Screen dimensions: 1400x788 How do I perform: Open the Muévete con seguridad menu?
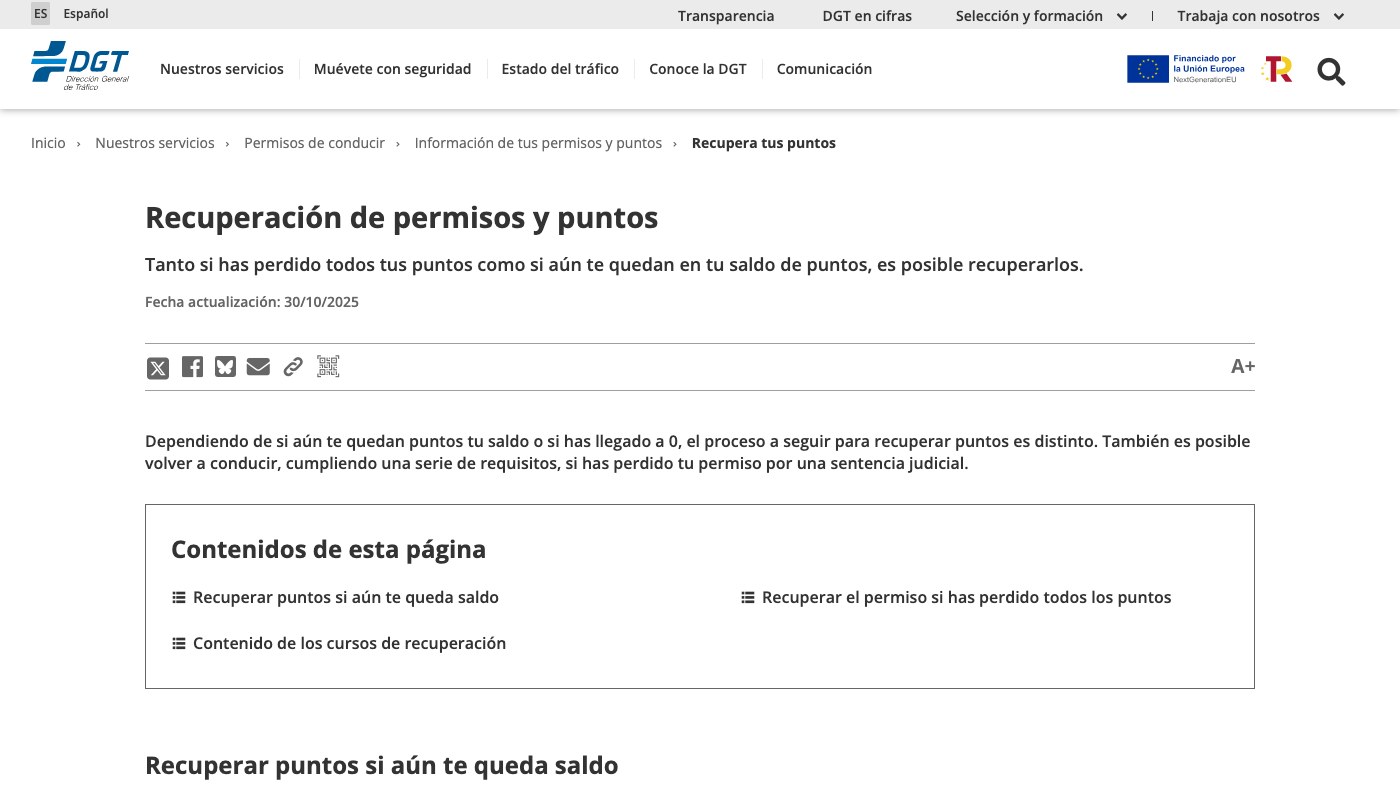392,69
